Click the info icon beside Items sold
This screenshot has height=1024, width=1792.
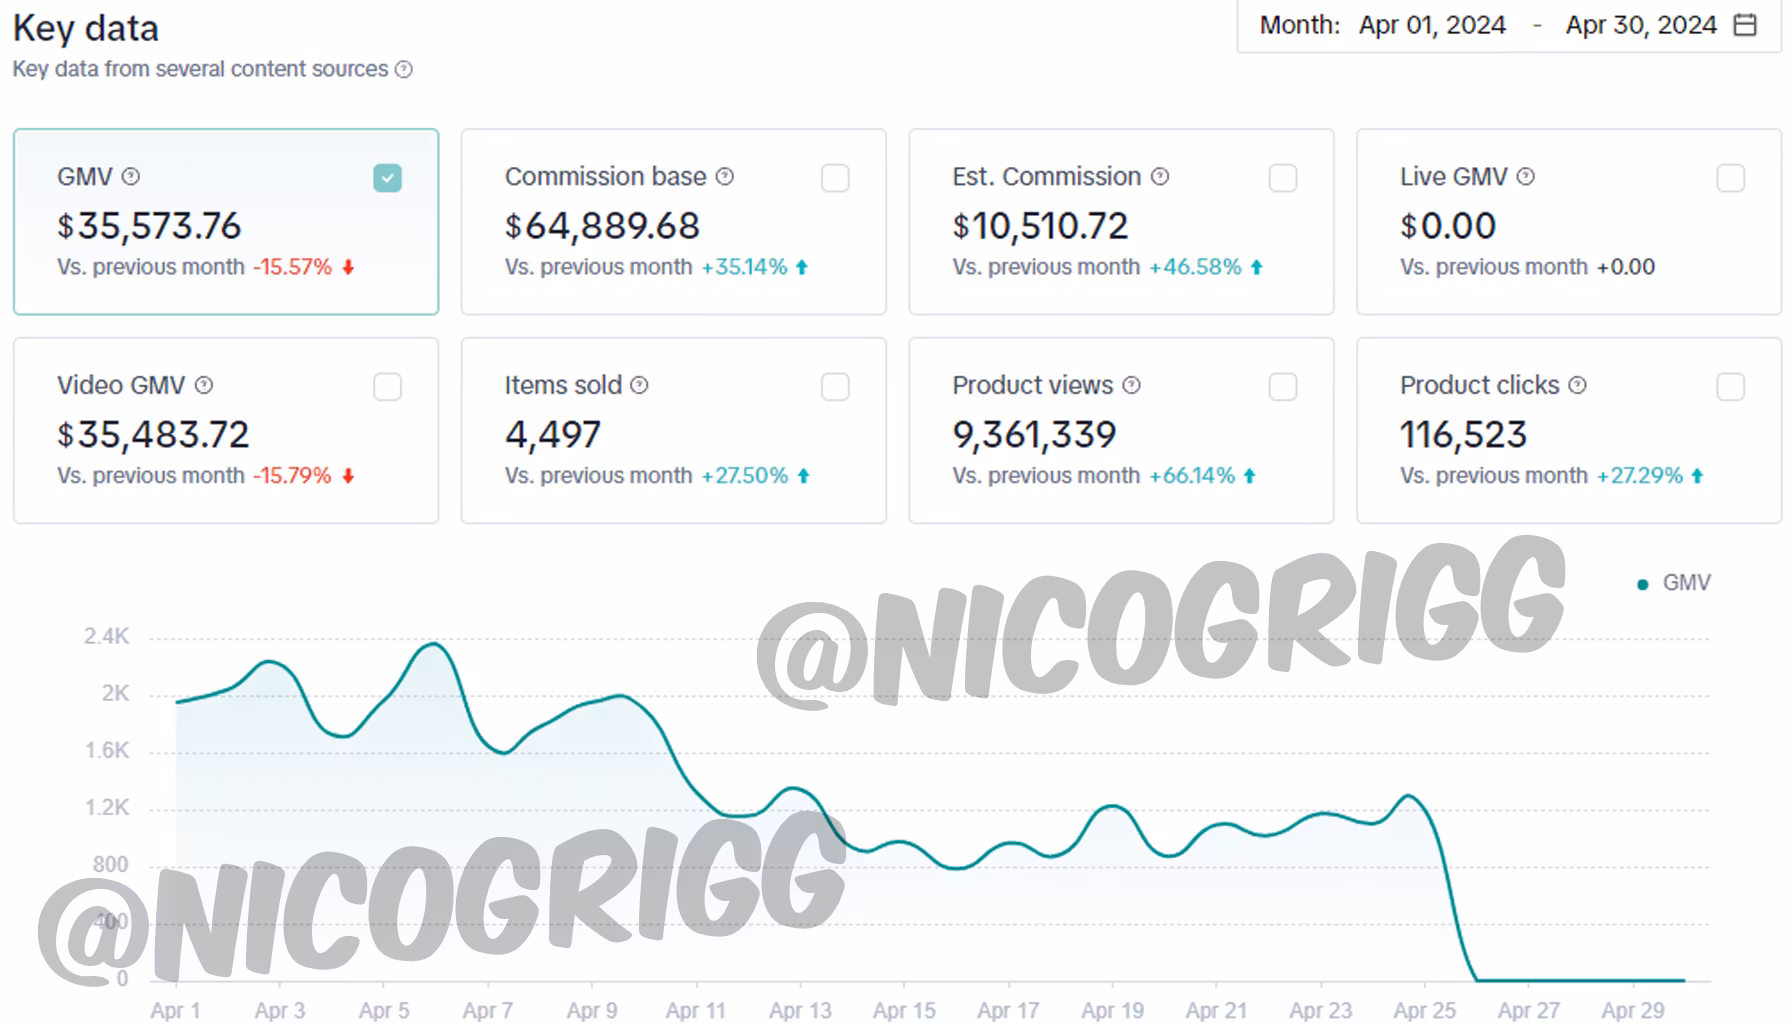(639, 385)
